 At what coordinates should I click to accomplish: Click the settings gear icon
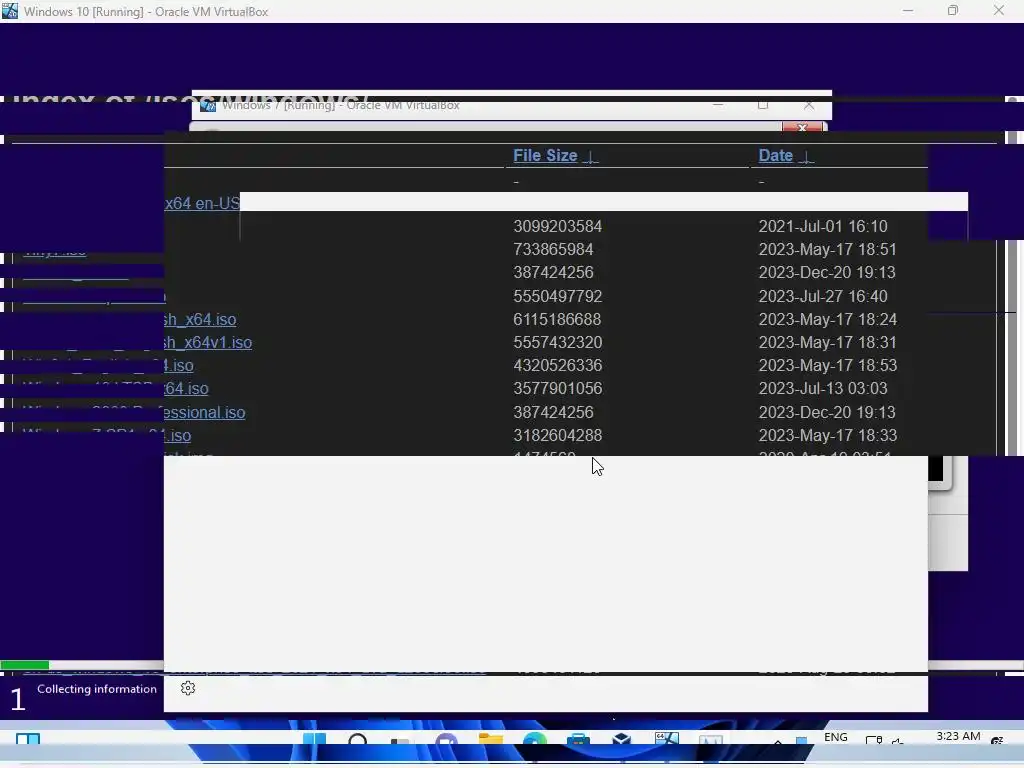pos(188,688)
